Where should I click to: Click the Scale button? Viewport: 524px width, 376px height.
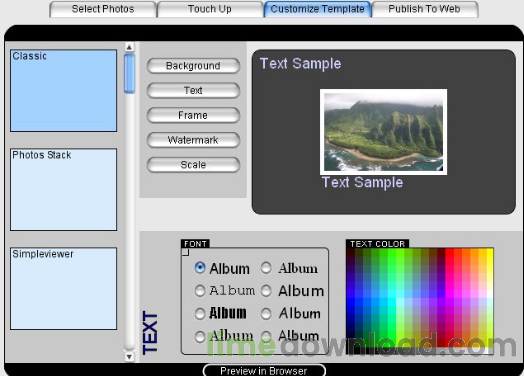[x=193, y=165]
